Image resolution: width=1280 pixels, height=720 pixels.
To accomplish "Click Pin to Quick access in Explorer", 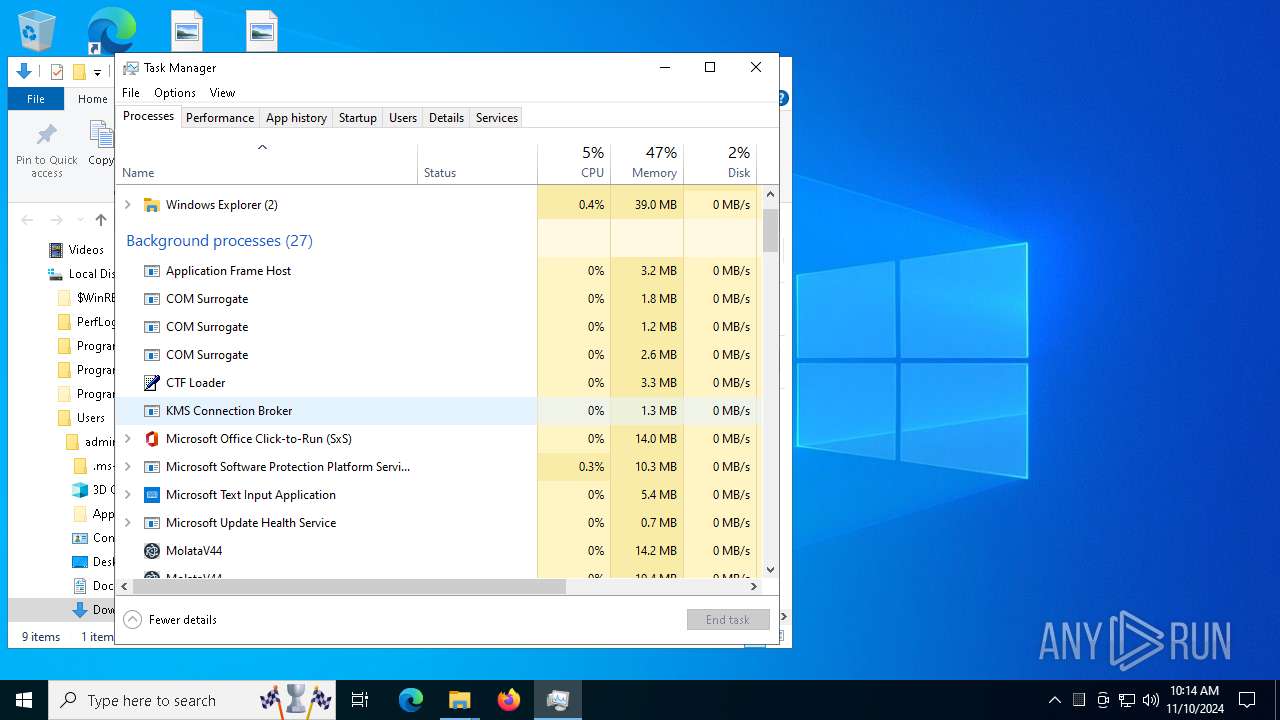I will click(46, 151).
